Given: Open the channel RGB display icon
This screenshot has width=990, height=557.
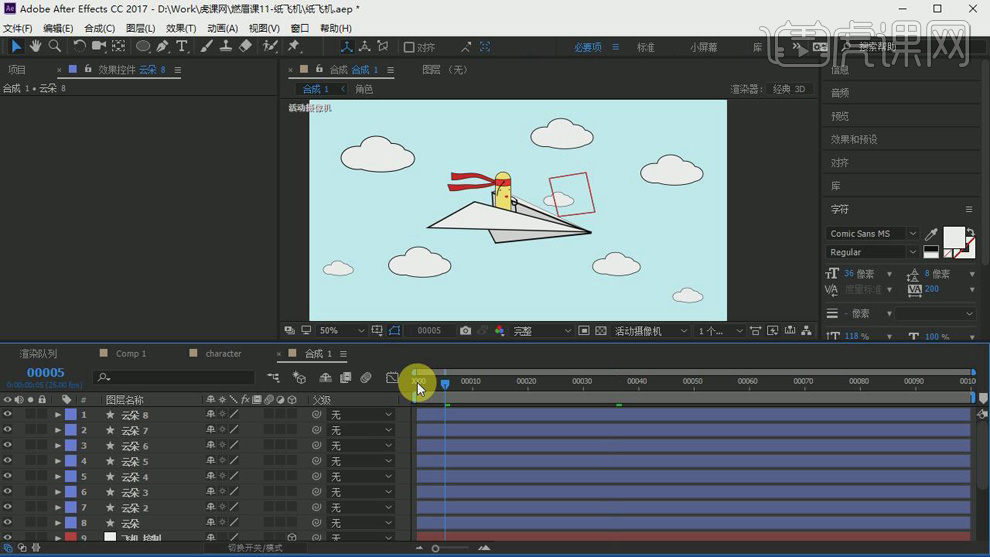Looking at the screenshot, I should 499,330.
